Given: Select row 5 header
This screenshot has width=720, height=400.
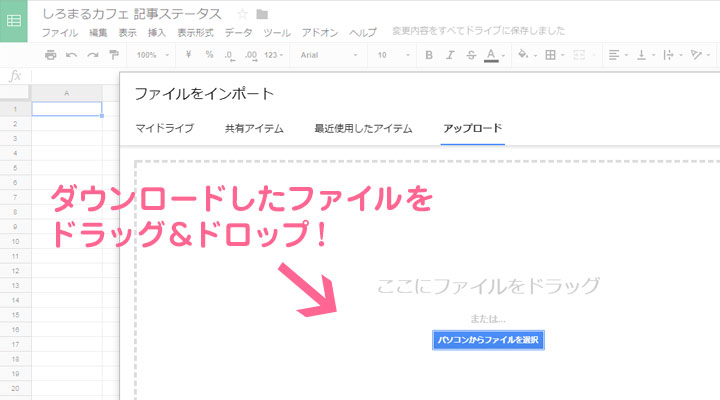Looking at the screenshot, I should (x=15, y=168).
